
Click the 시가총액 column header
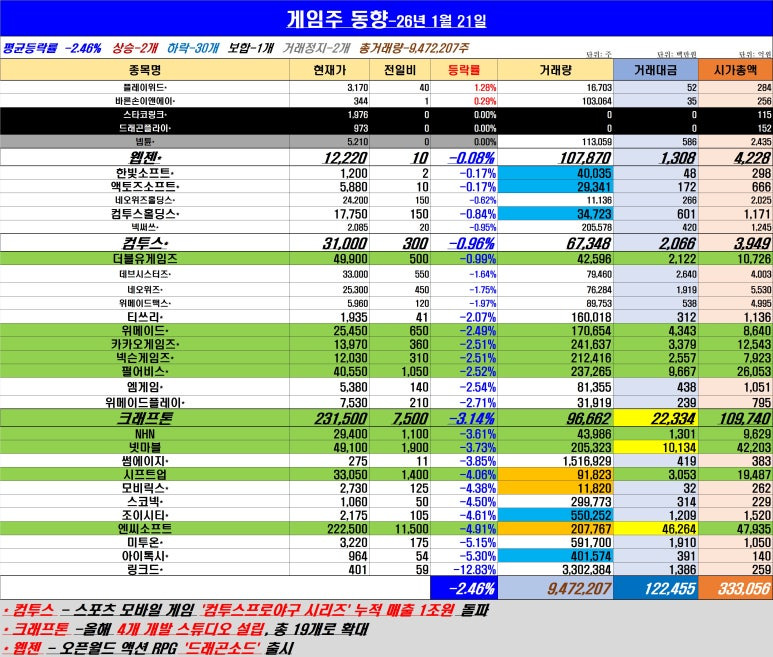coord(736,70)
